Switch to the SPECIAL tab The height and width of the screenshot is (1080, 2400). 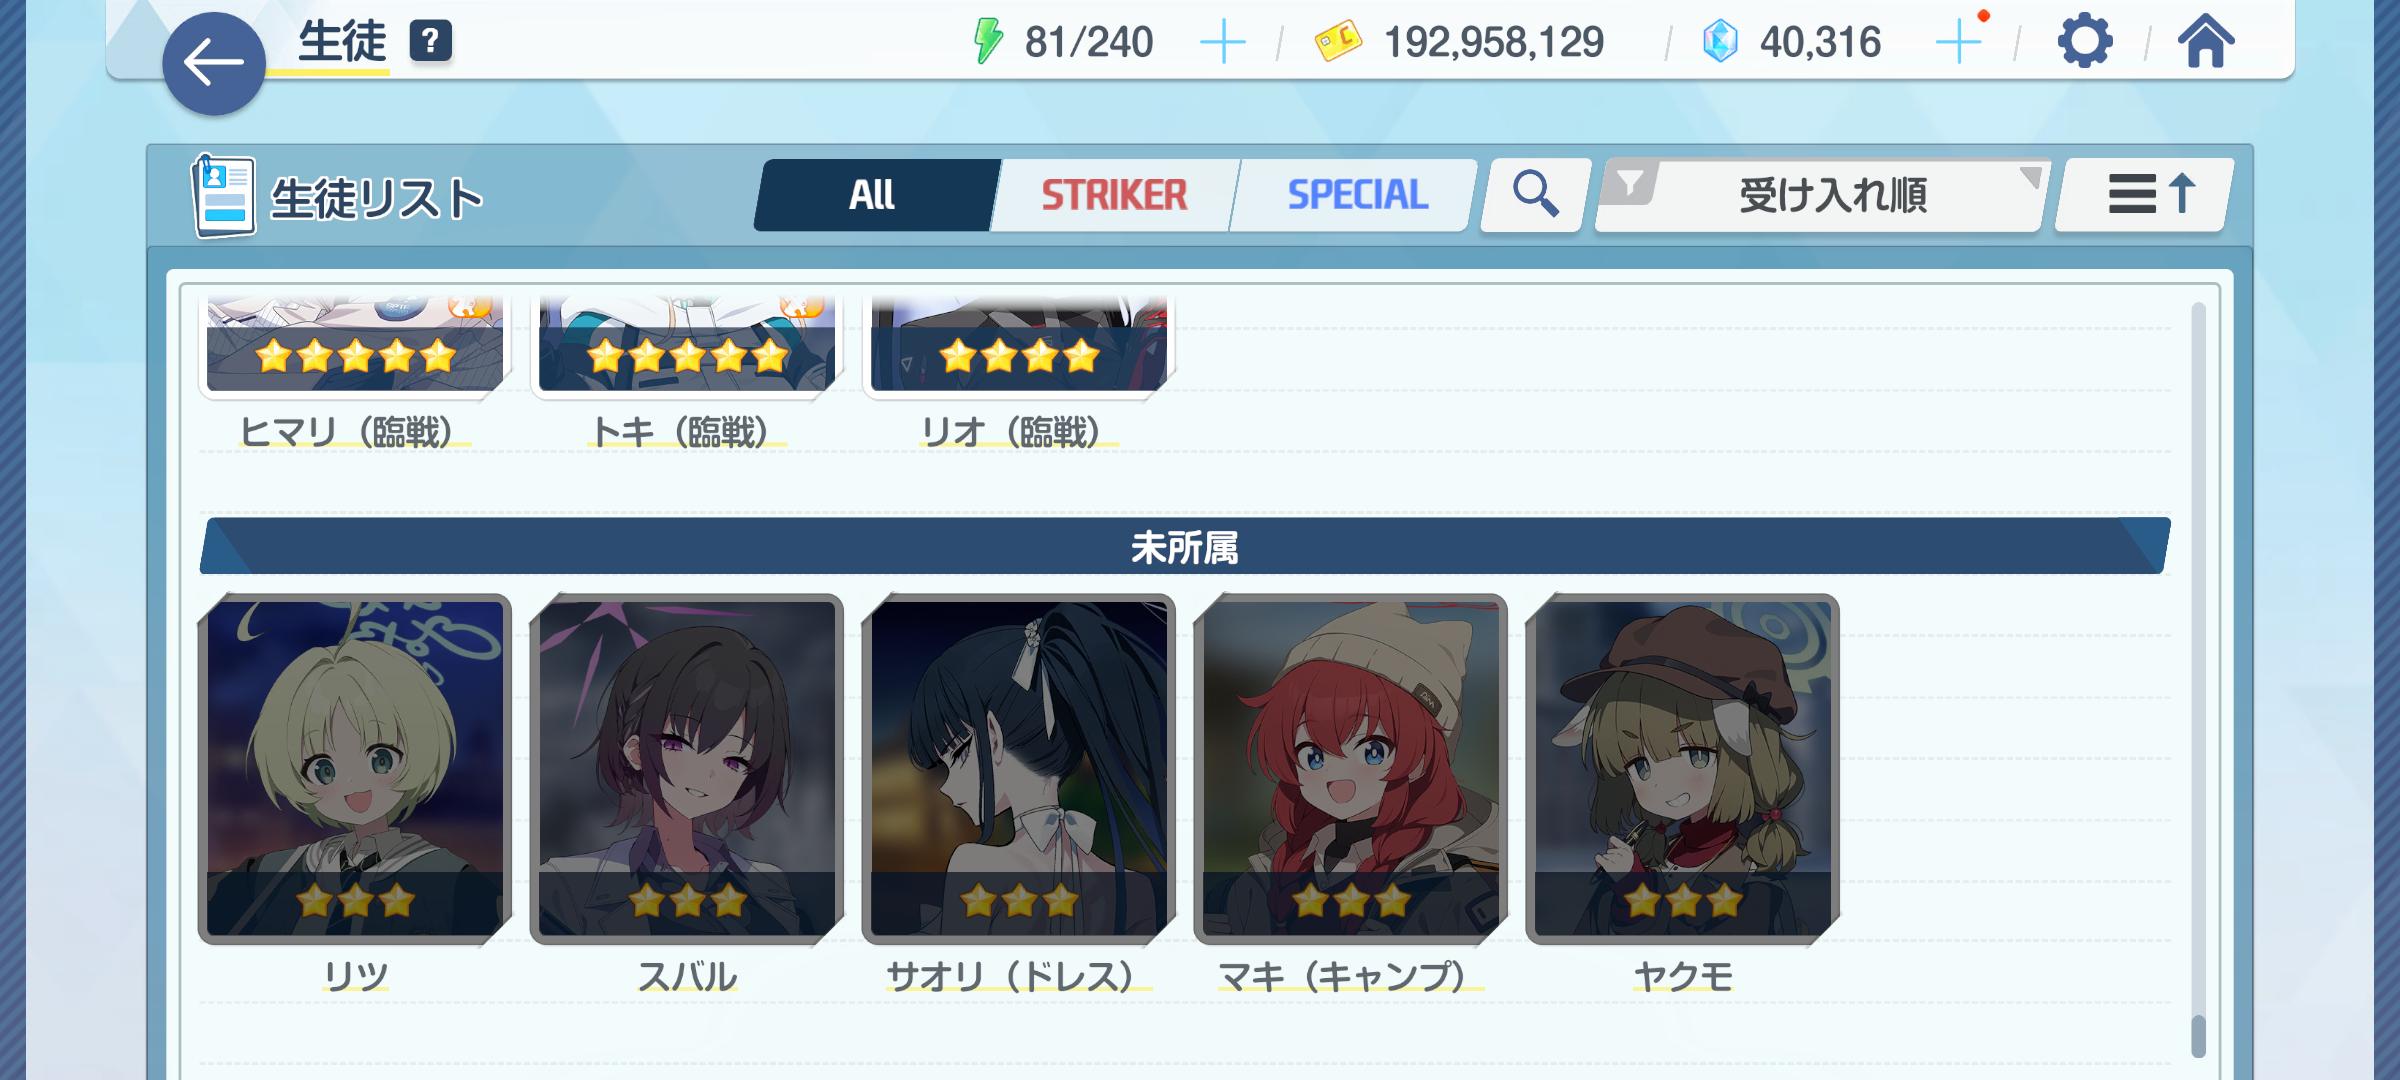click(x=1356, y=195)
